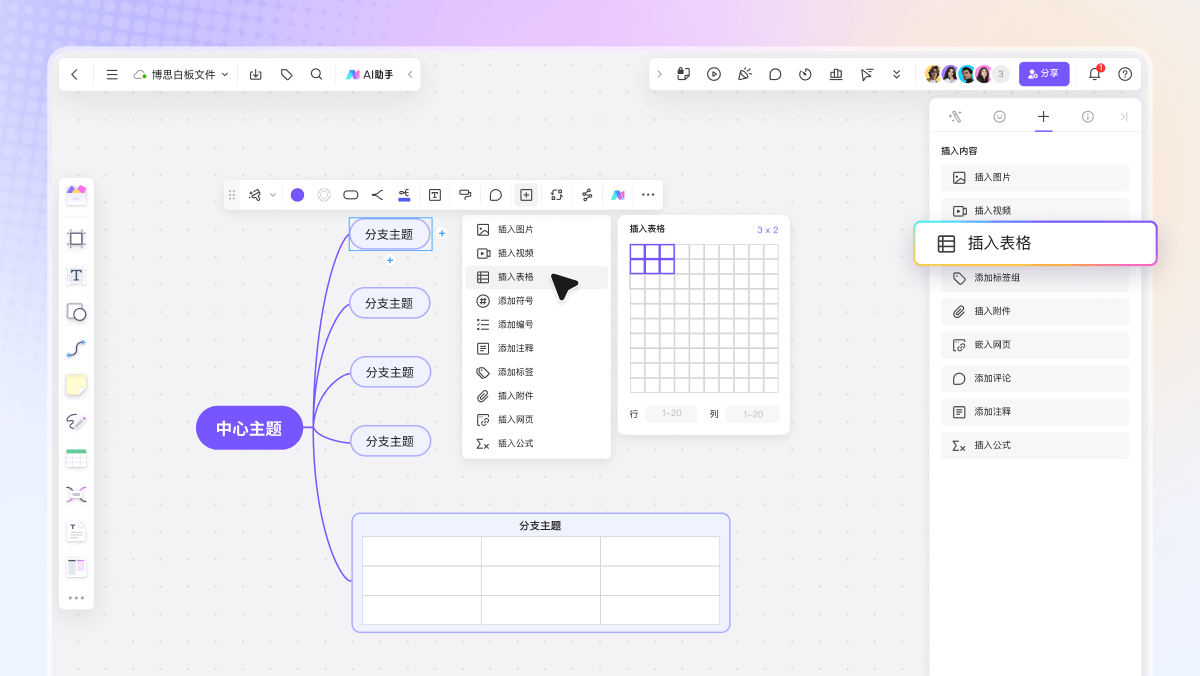This screenshot has height=676, width=1200.
Task: Select the Frame tool in the left sidebar
Action: point(76,238)
